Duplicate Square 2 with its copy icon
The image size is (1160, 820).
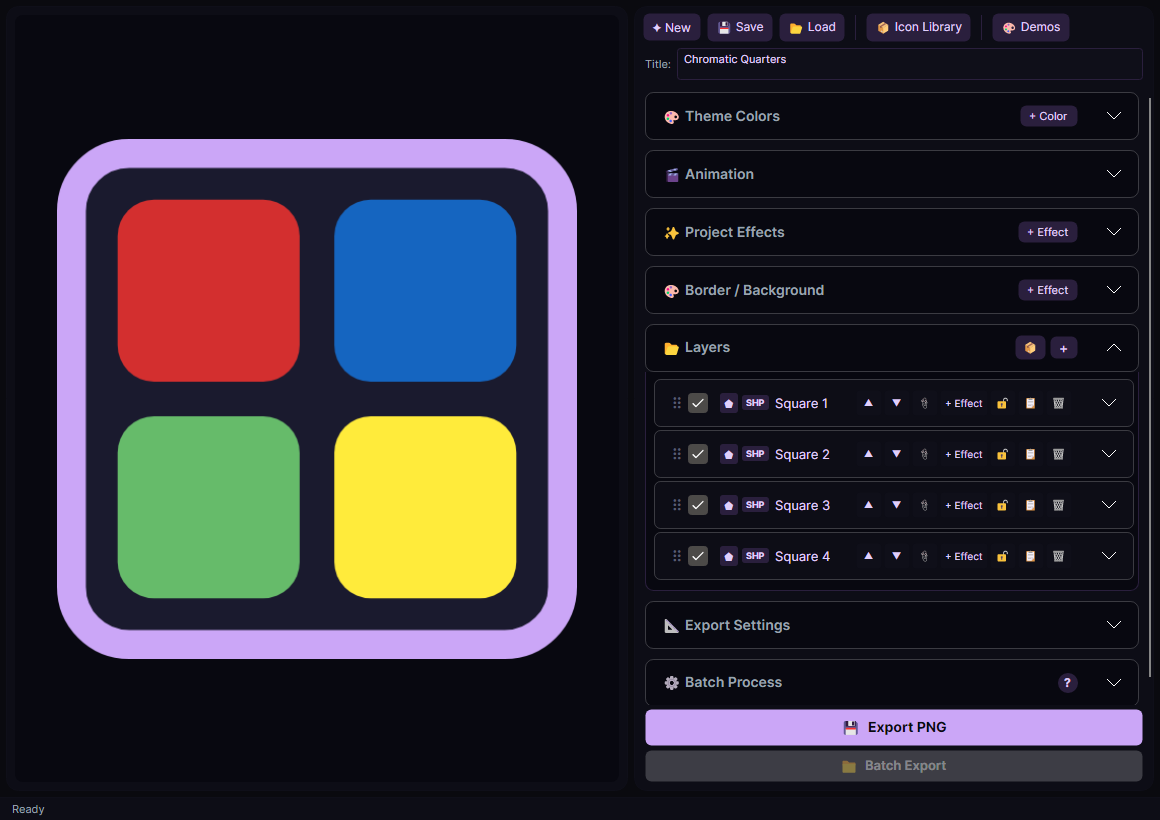click(1030, 454)
